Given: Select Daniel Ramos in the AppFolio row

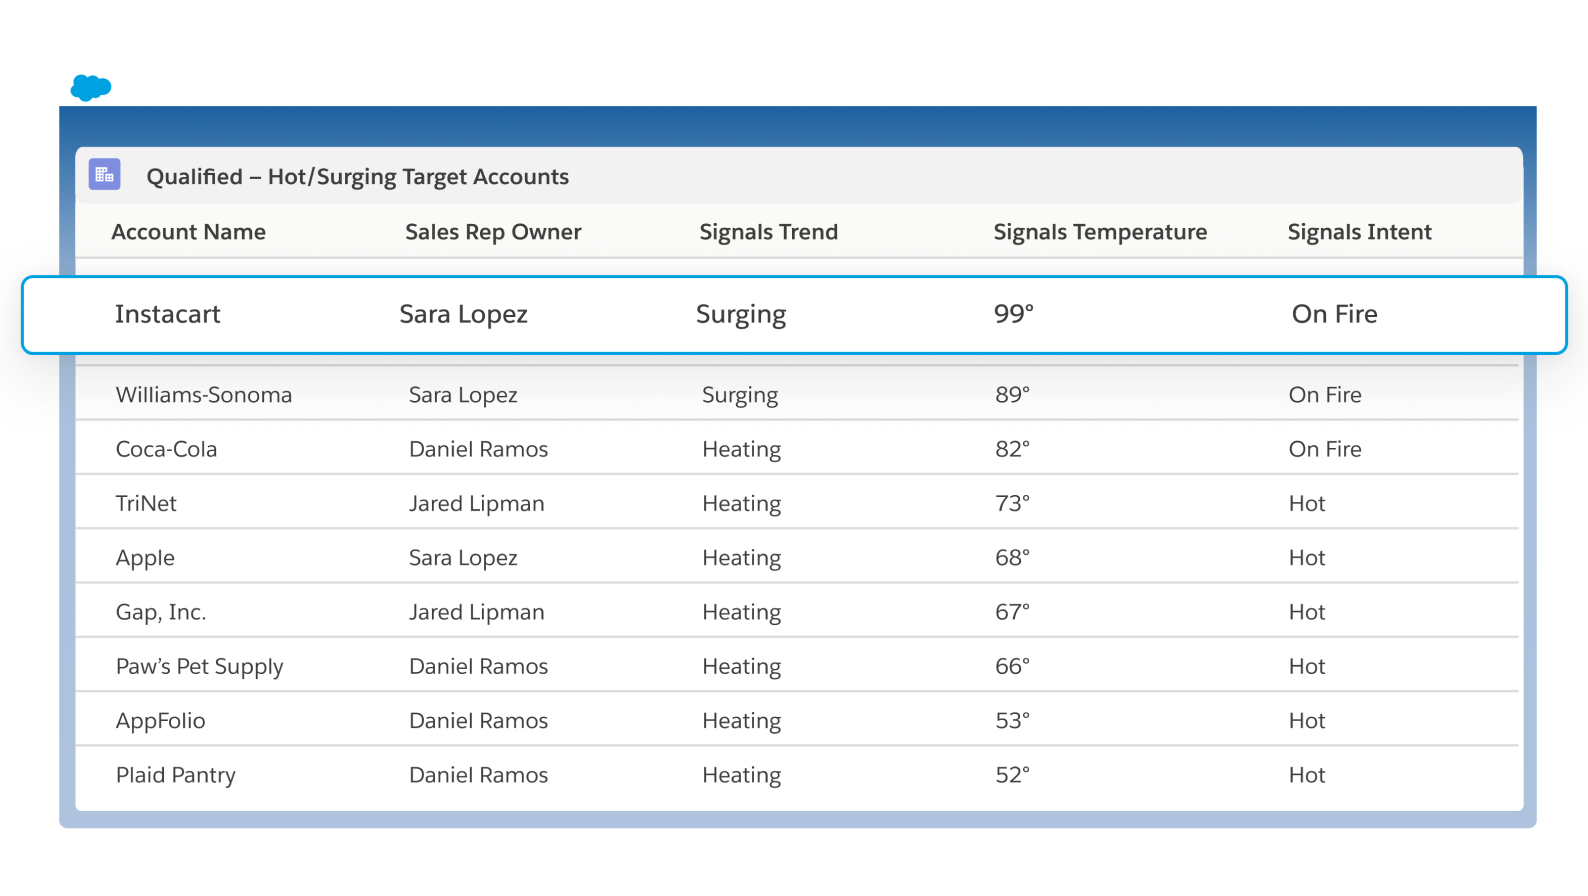Looking at the screenshot, I should click(479, 720).
